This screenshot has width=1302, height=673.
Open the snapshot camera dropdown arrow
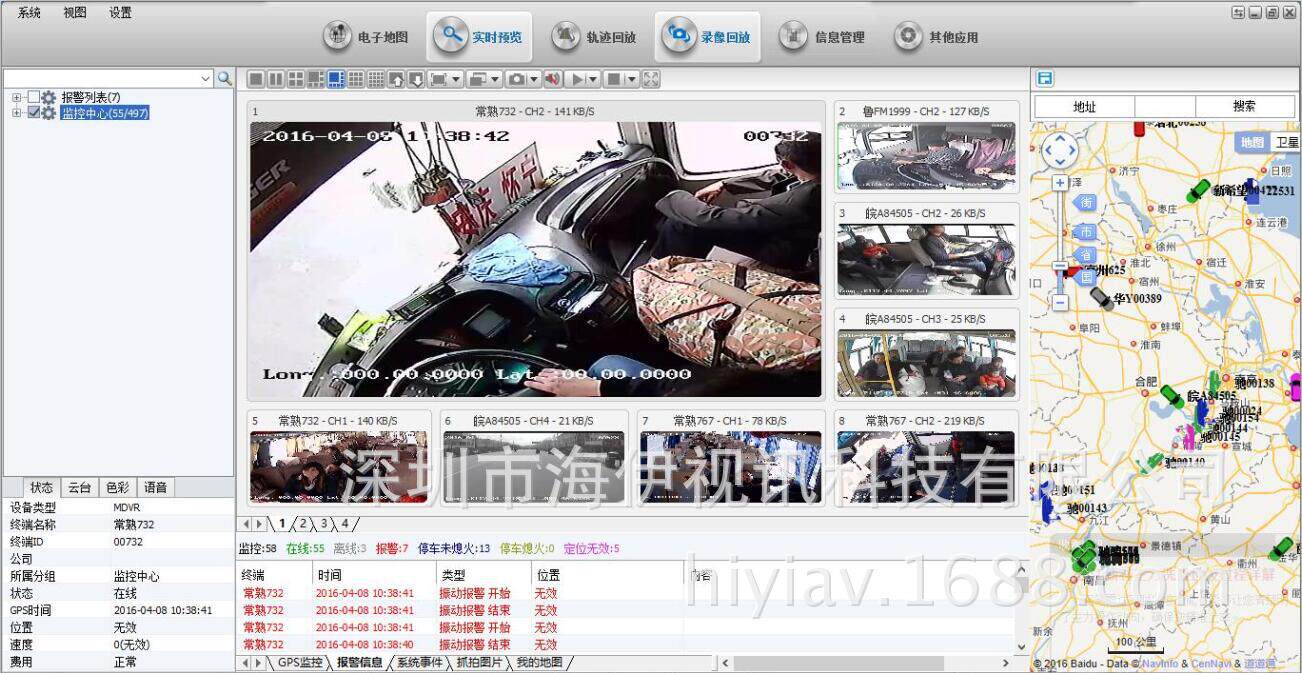[533, 79]
